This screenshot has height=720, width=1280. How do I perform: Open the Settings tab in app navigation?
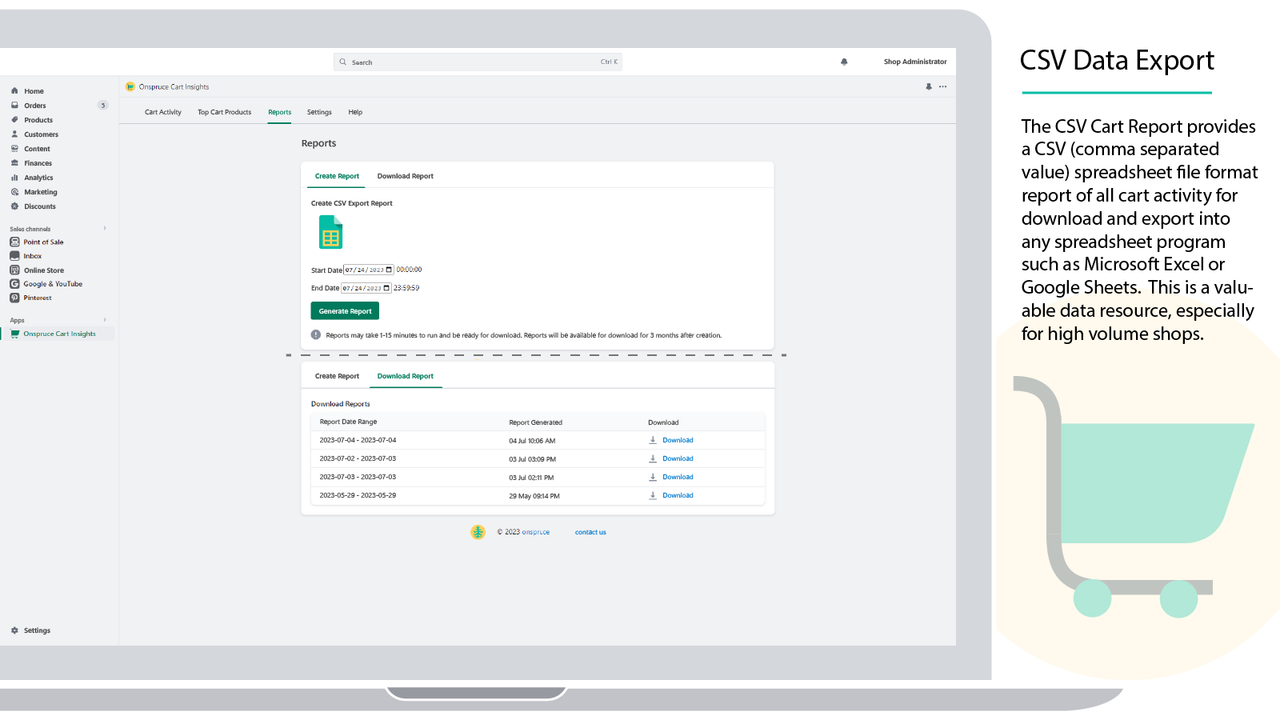319,112
